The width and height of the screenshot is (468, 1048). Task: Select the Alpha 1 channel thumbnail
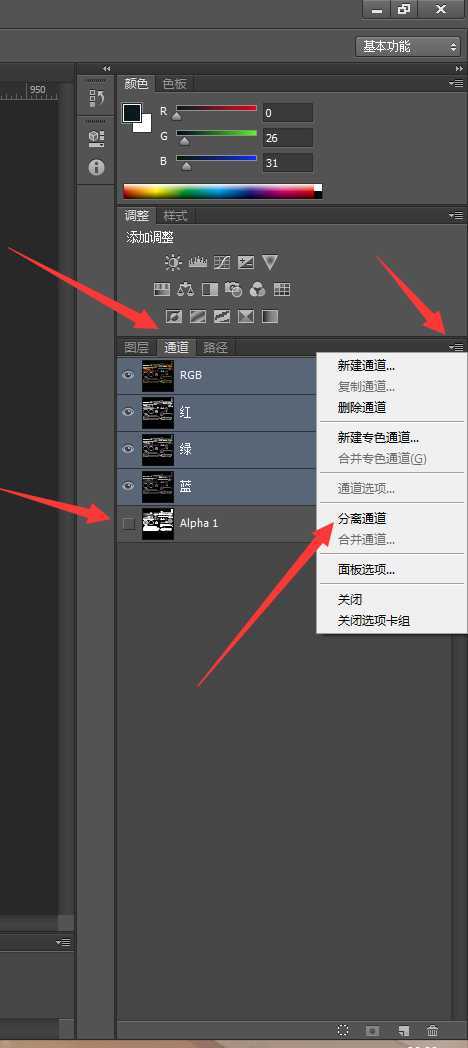(158, 523)
